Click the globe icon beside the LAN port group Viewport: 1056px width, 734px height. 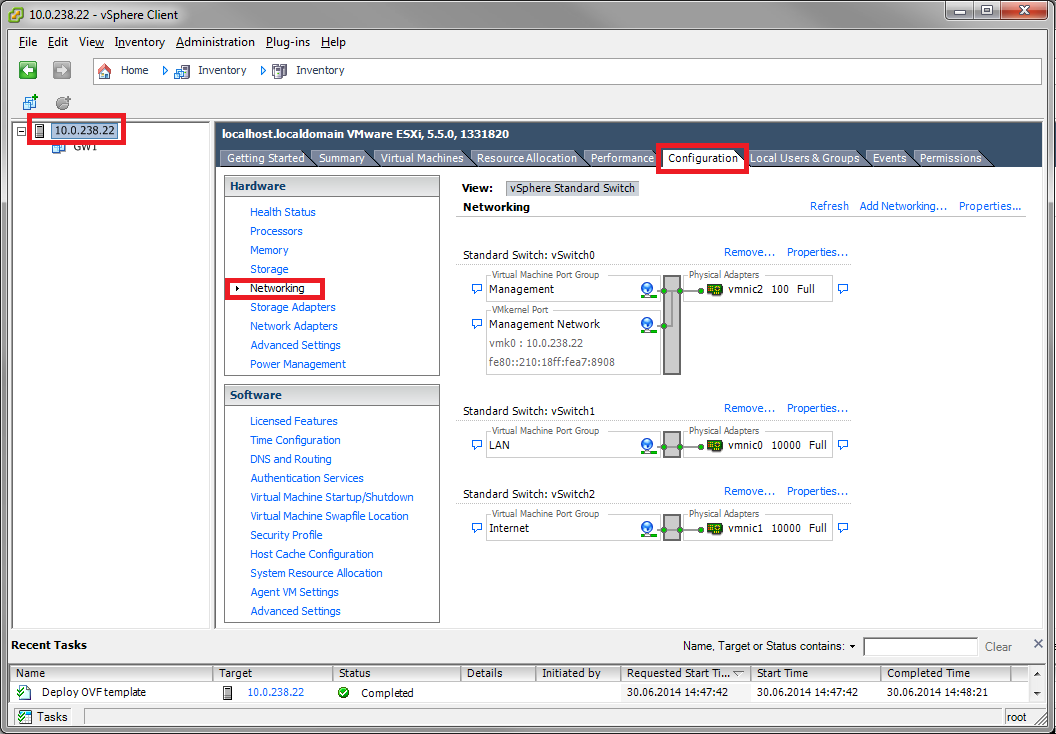[x=647, y=445]
